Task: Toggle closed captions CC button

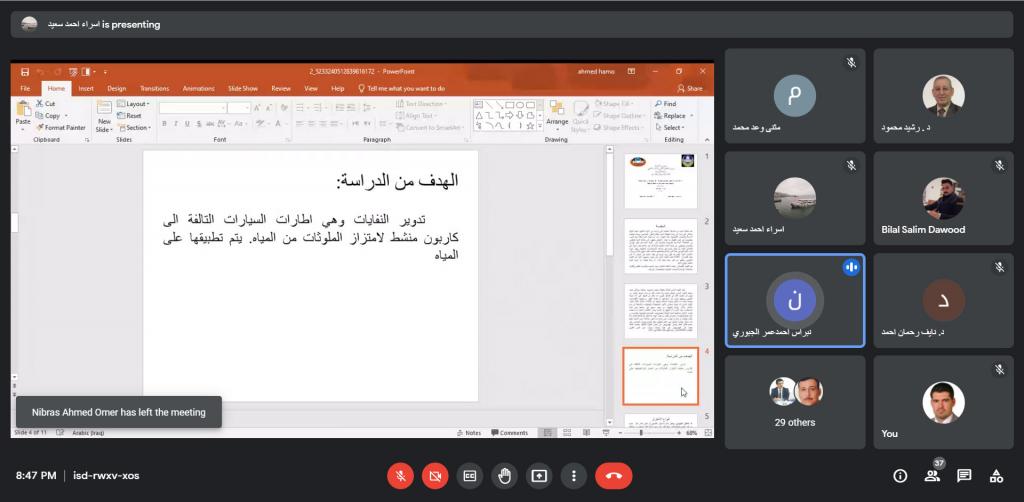Action: click(x=469, y=476)
